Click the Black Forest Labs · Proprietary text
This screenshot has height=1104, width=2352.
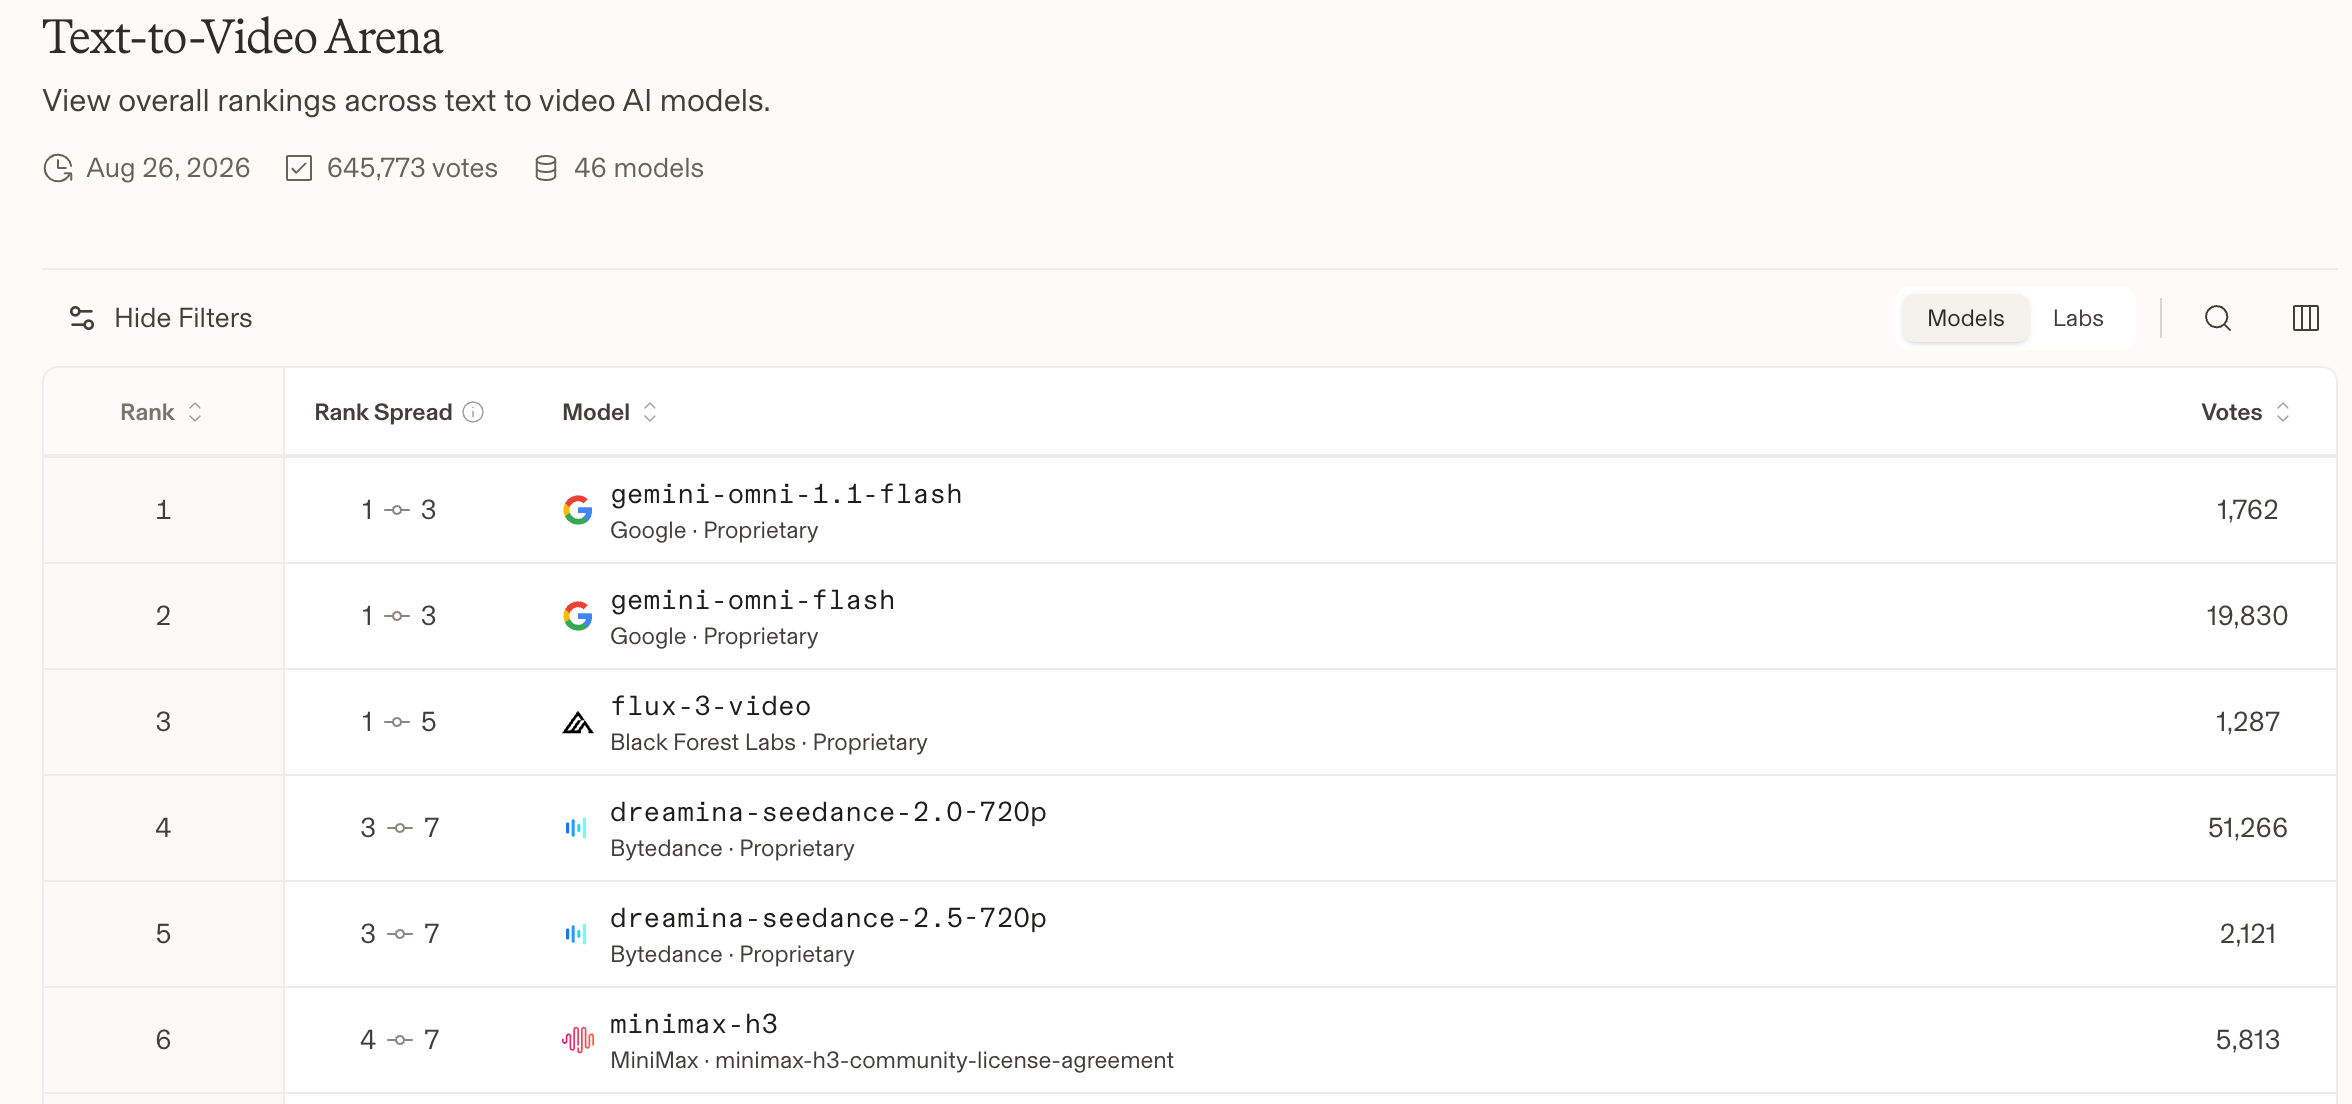point(769,742)
